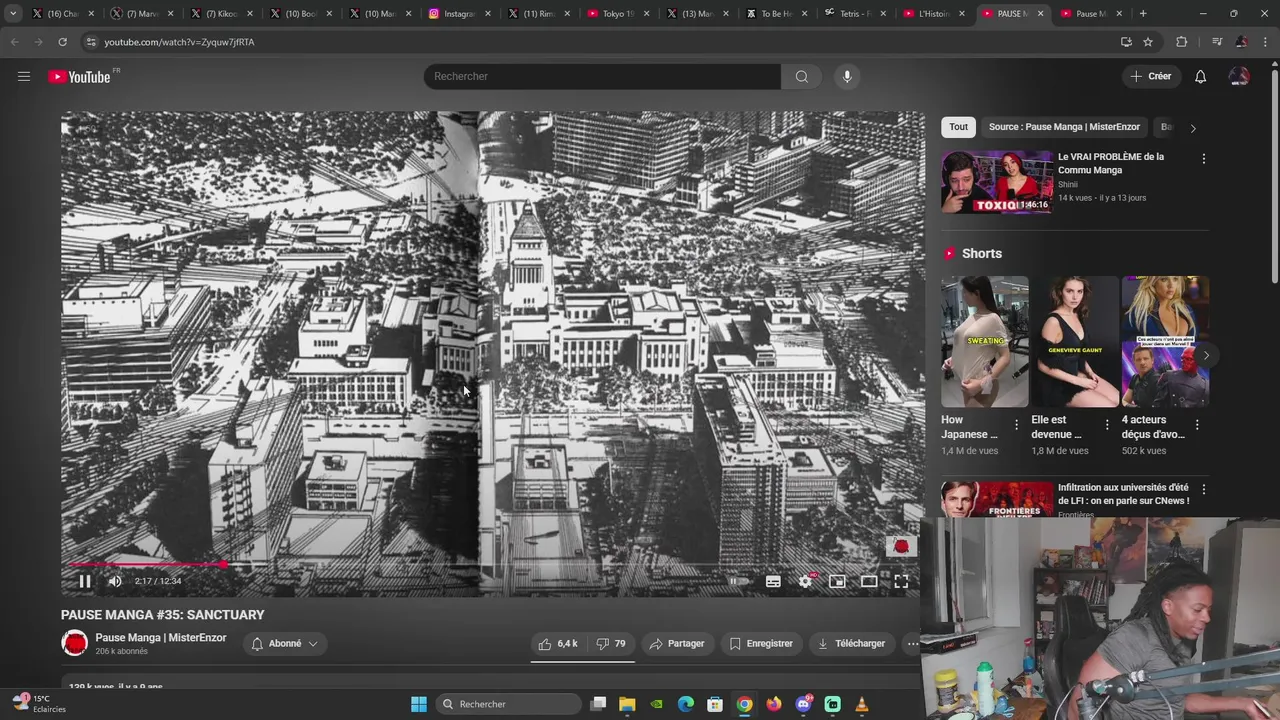Switch to the Tetris tab
This screenshot has height=720, width=1280.
point(857,14)
